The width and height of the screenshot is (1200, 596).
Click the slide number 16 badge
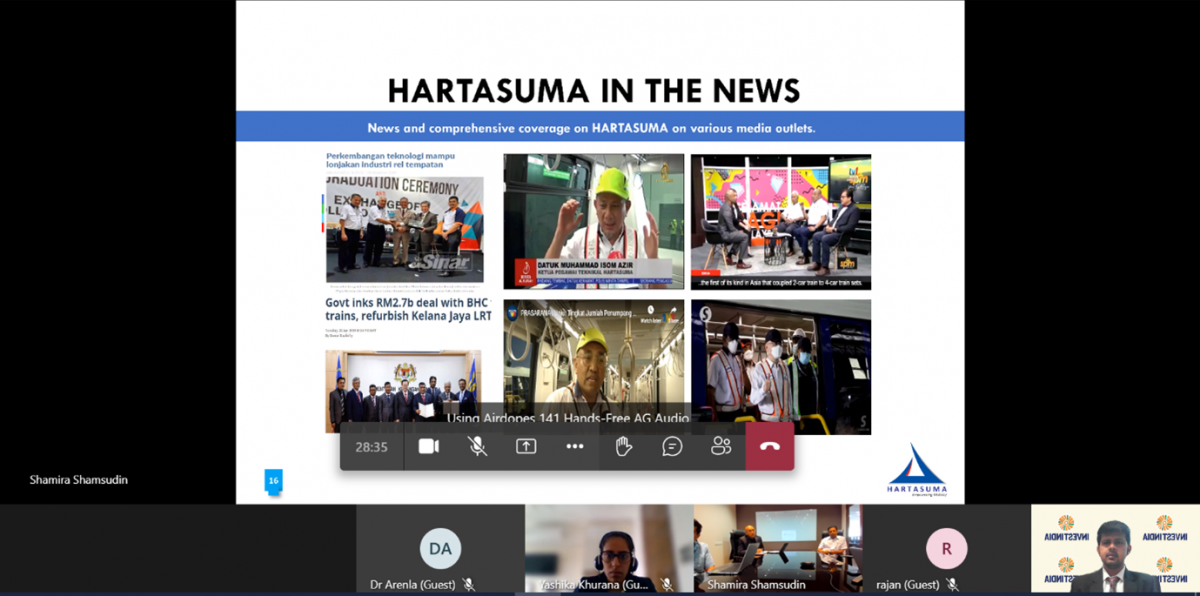click(273, 481)
